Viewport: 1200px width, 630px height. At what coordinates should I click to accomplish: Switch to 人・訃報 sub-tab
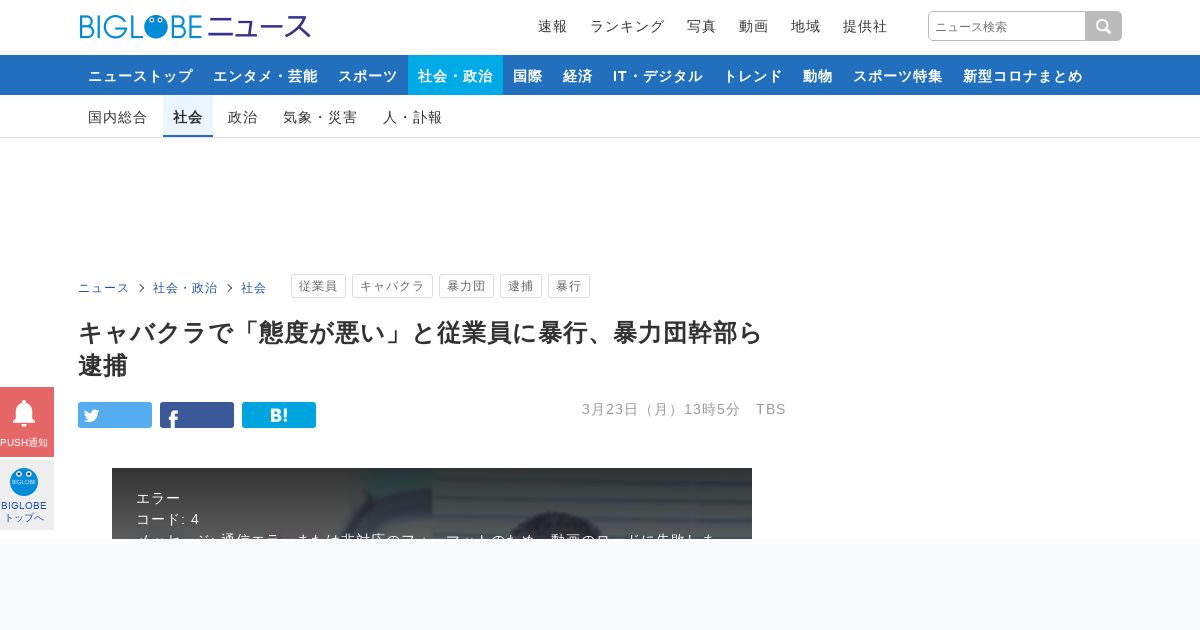pos(412,117)
